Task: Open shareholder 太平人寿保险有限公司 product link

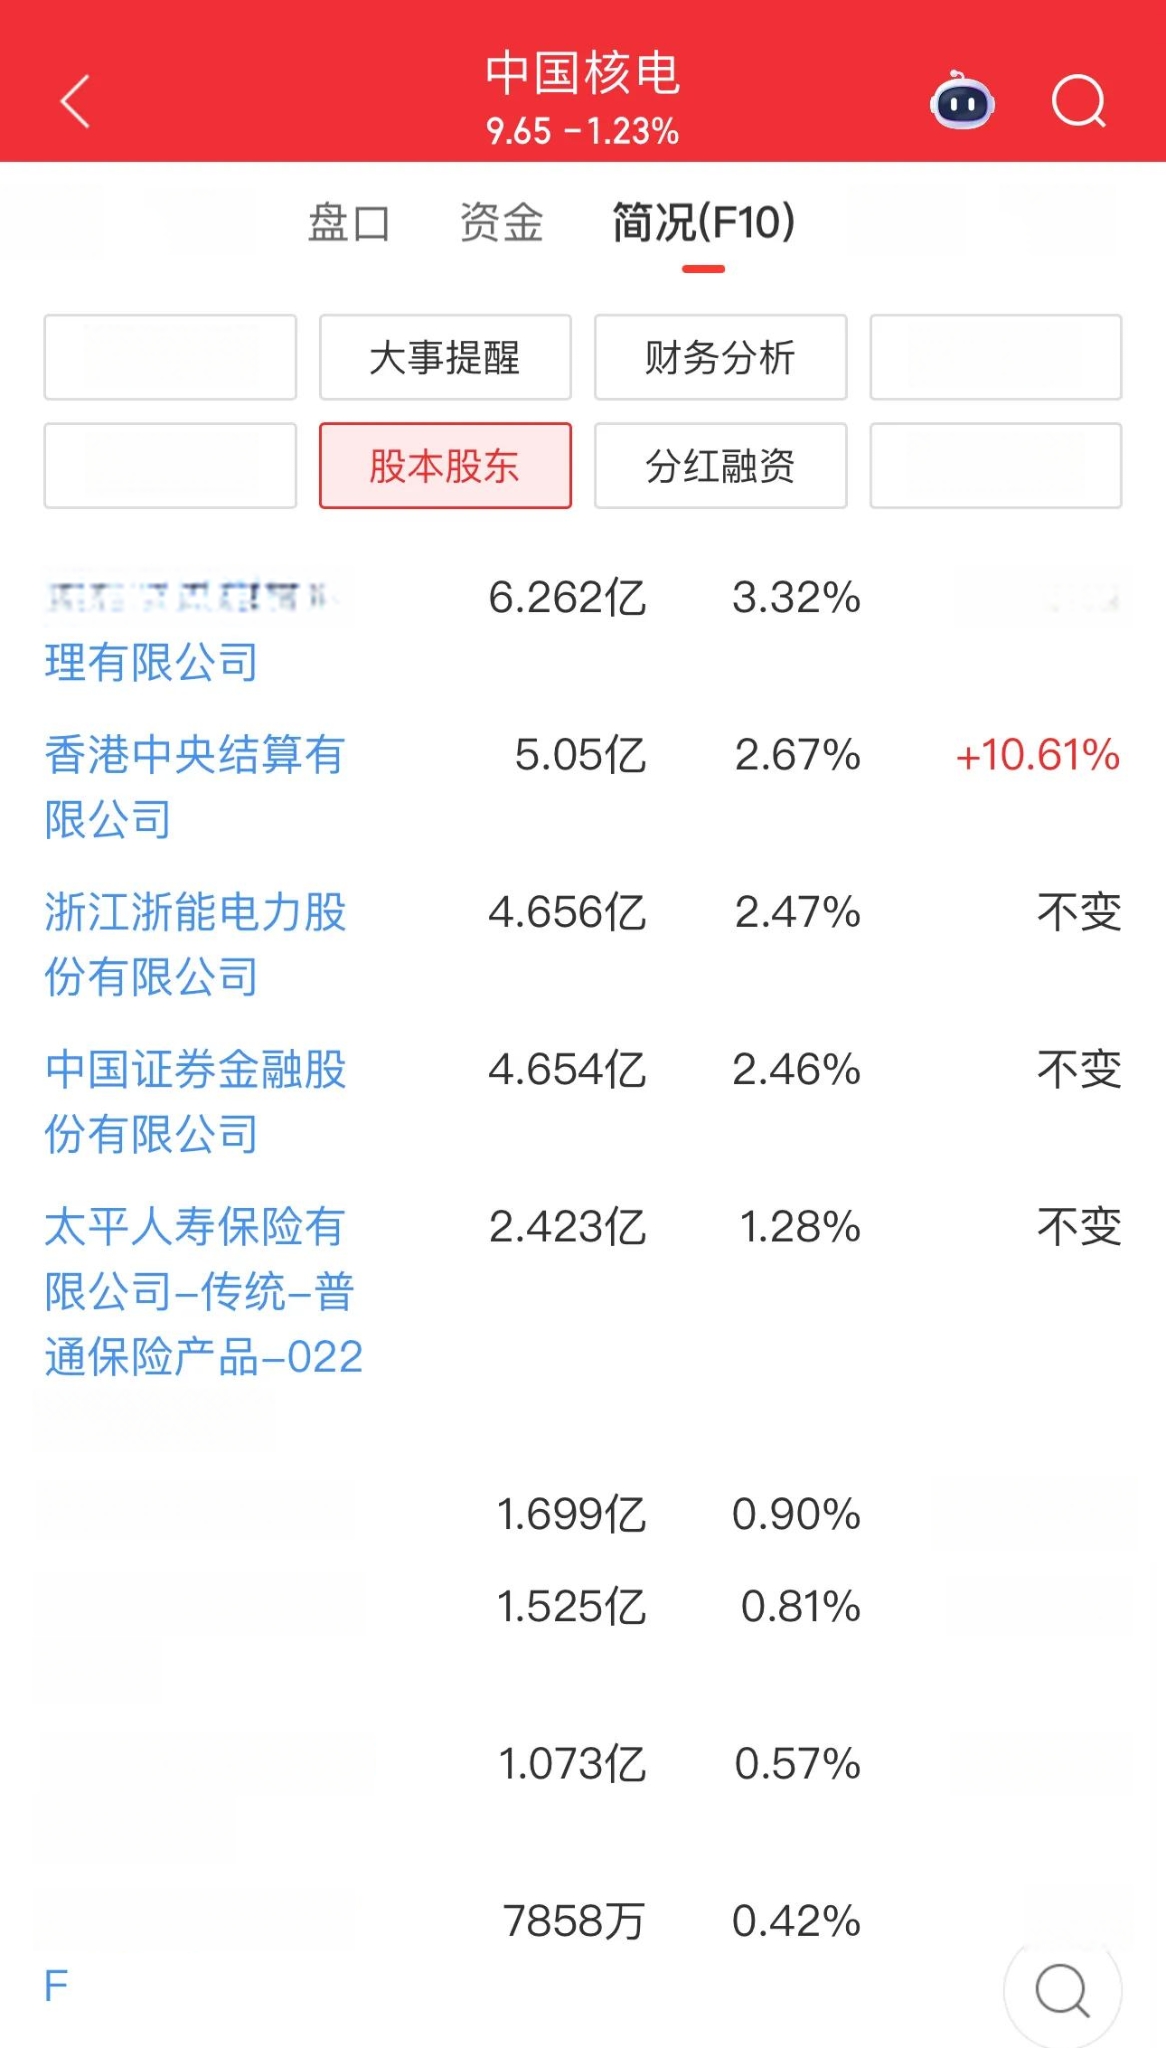Action: click(x=203, y=1291)
